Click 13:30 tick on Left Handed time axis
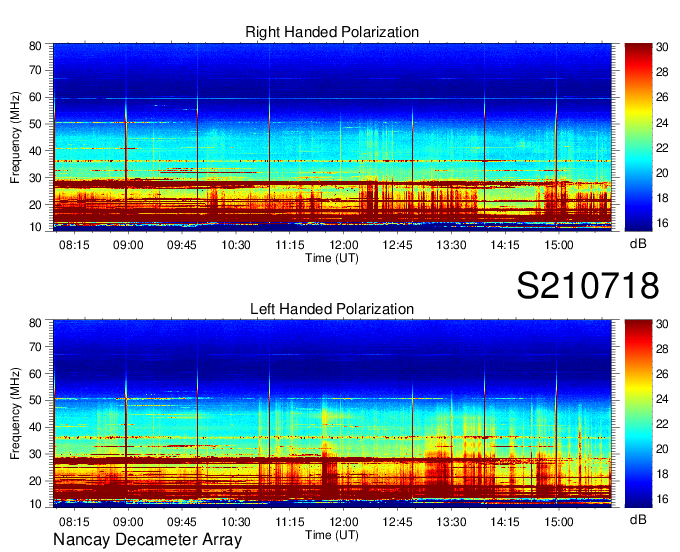 pyautogui.click(x=451, y=522)
